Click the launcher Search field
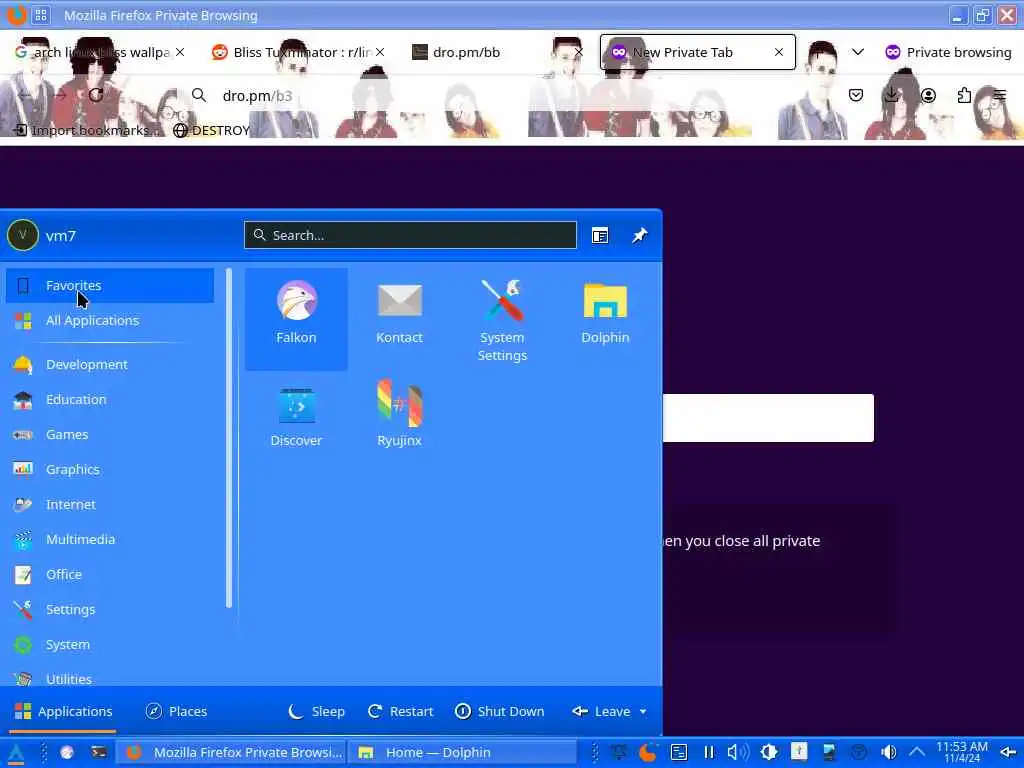 point(410,235)
